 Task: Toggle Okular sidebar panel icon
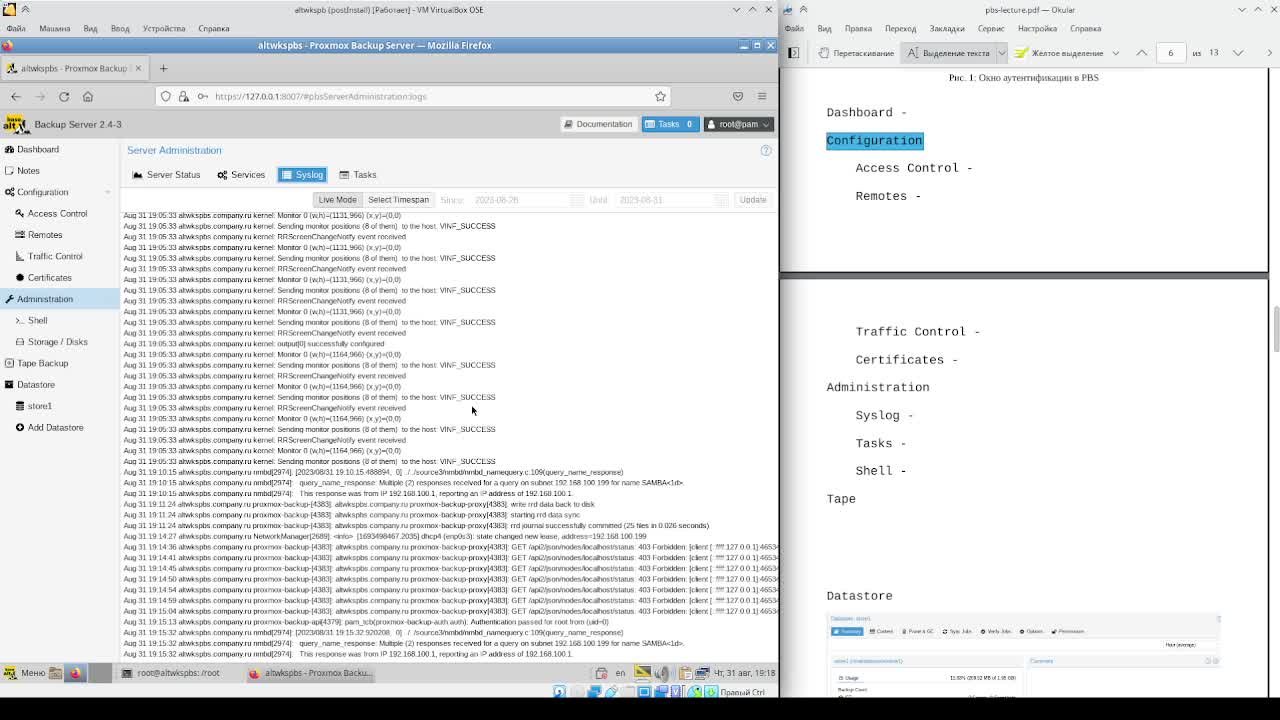(x=794, y=53)
